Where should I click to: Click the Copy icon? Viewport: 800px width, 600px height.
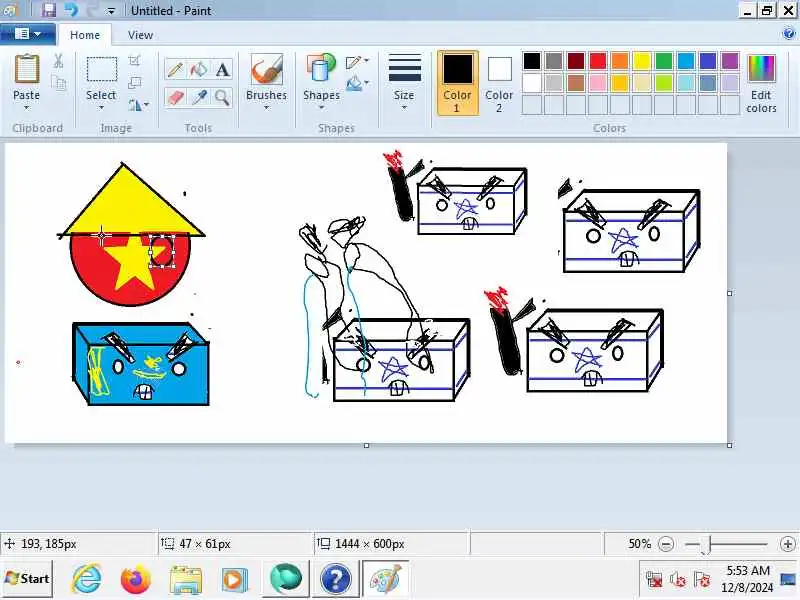click(x=59, y=83)
